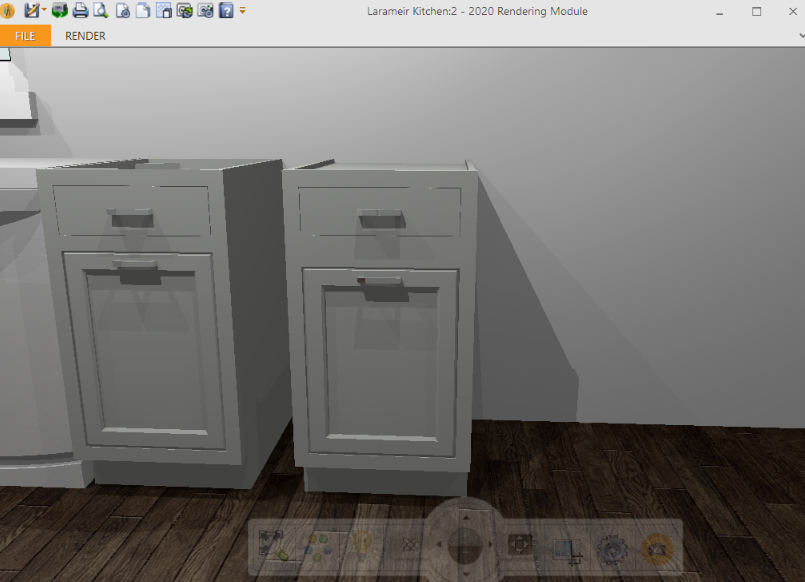The height and width of the screenshot is (582, 805).
Task: Open the gear settings icon in bottom toolbar
Action: pyautogui.click(x=612, y=549)
